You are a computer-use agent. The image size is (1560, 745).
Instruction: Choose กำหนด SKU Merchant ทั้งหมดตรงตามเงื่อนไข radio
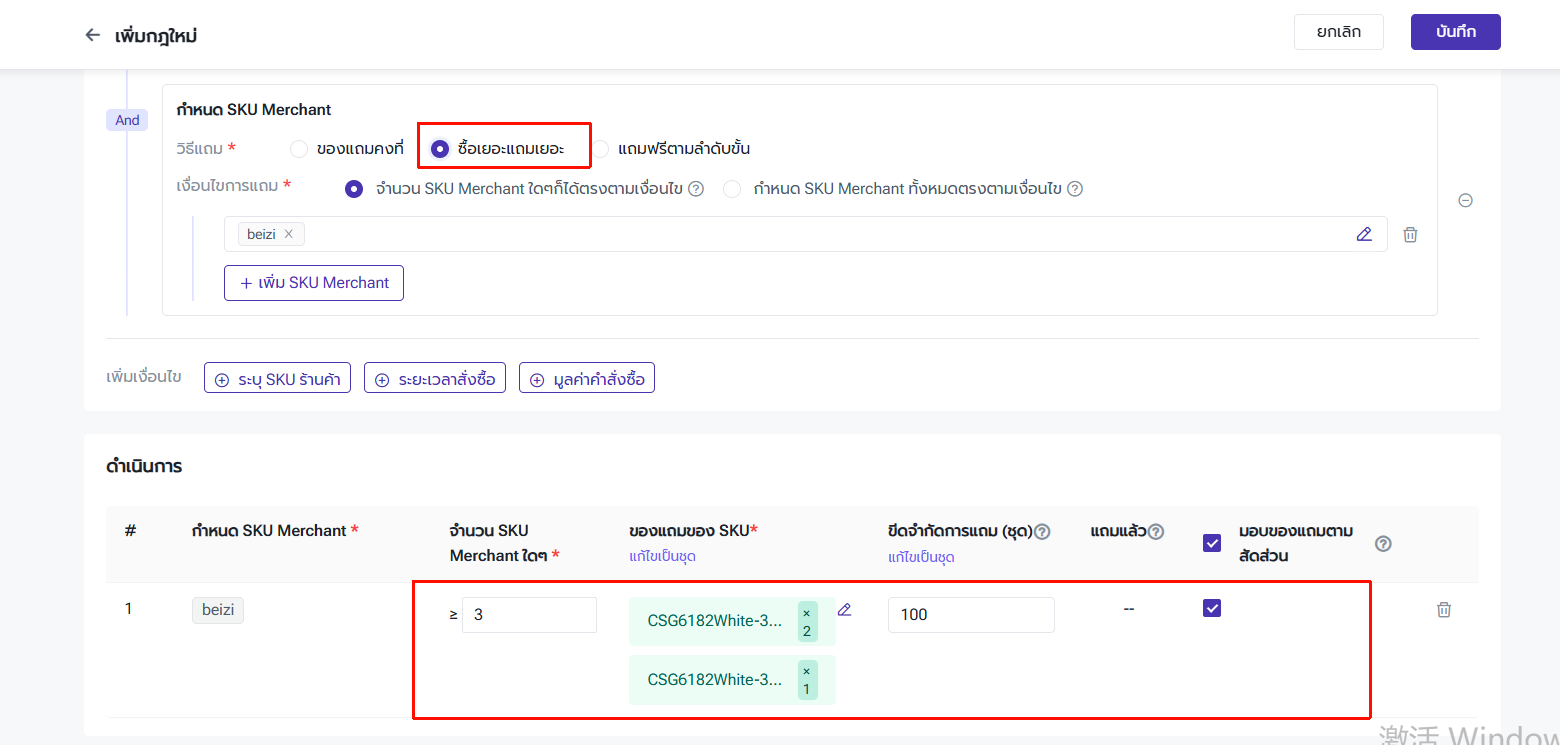pyautogui.click(x=732, y=189)
